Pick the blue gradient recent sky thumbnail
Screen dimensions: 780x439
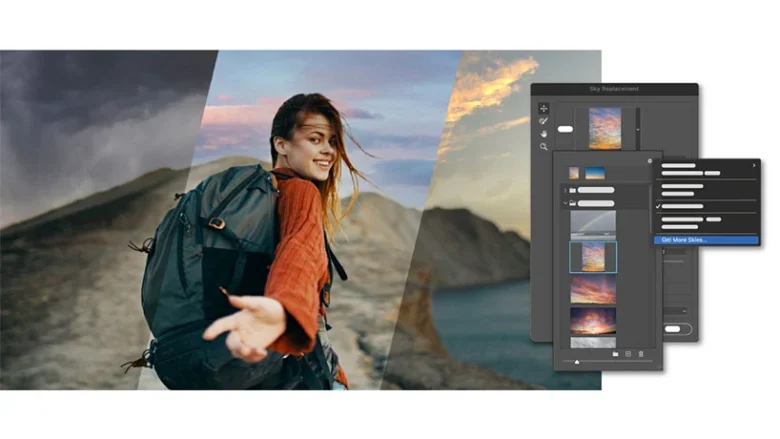[x=595, y=173]
